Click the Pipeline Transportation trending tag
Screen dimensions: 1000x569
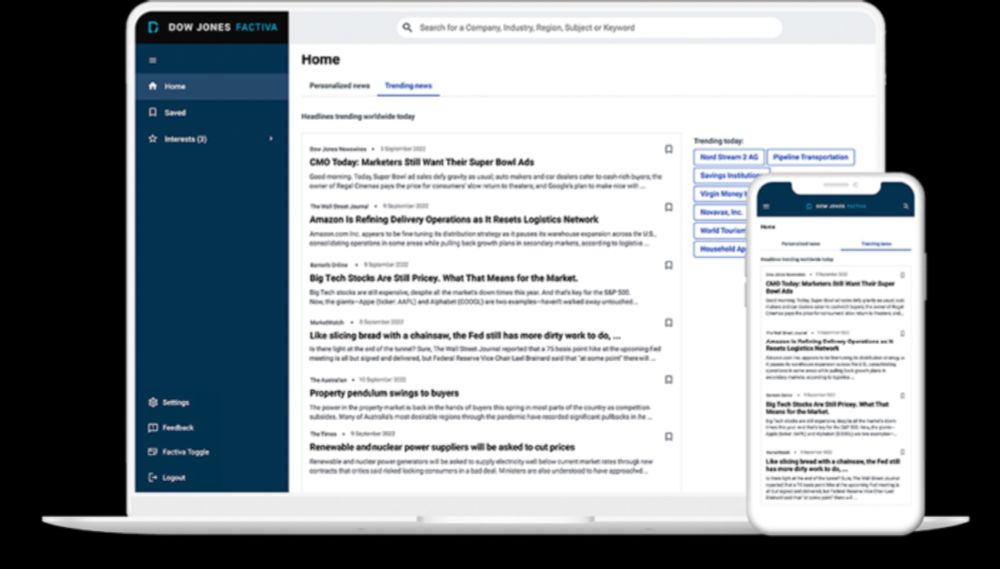tap(811, 157)
